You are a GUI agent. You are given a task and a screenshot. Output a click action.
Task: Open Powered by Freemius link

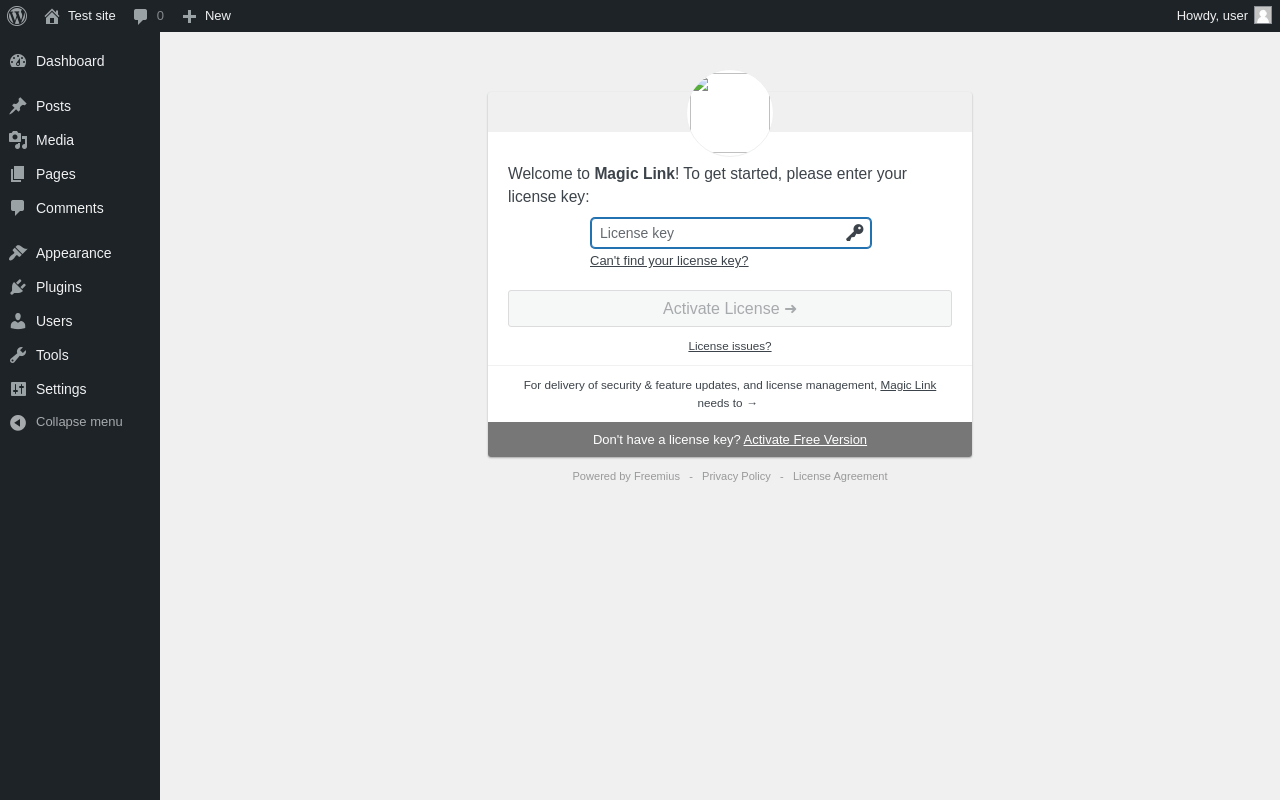pyautogui.click(x=626, y=476)
